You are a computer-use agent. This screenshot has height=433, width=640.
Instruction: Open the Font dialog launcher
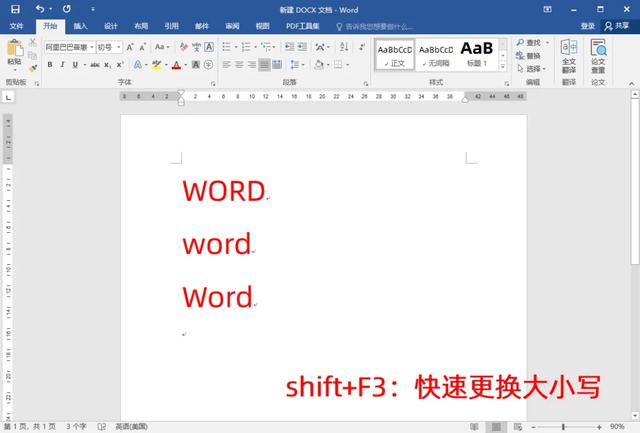point(213,83)
